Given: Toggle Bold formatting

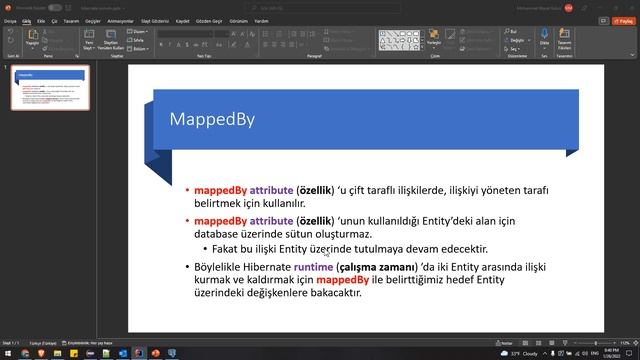Looking at the screenshot, I should (161, 44).
